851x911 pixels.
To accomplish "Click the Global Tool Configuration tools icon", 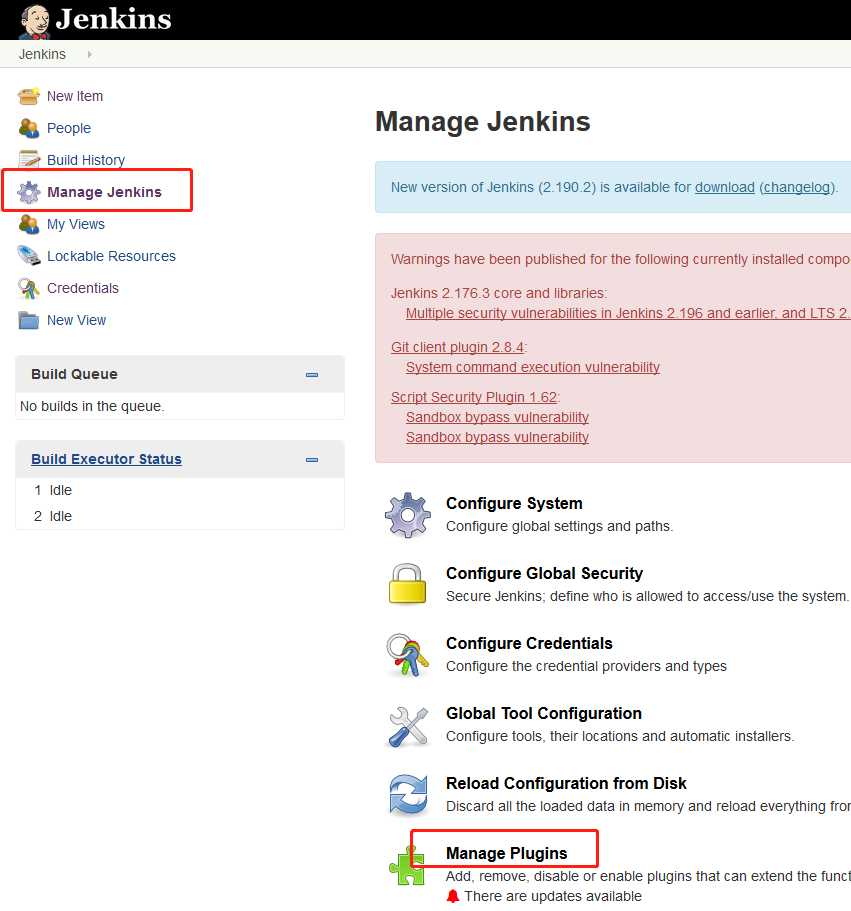I will 408,726.
